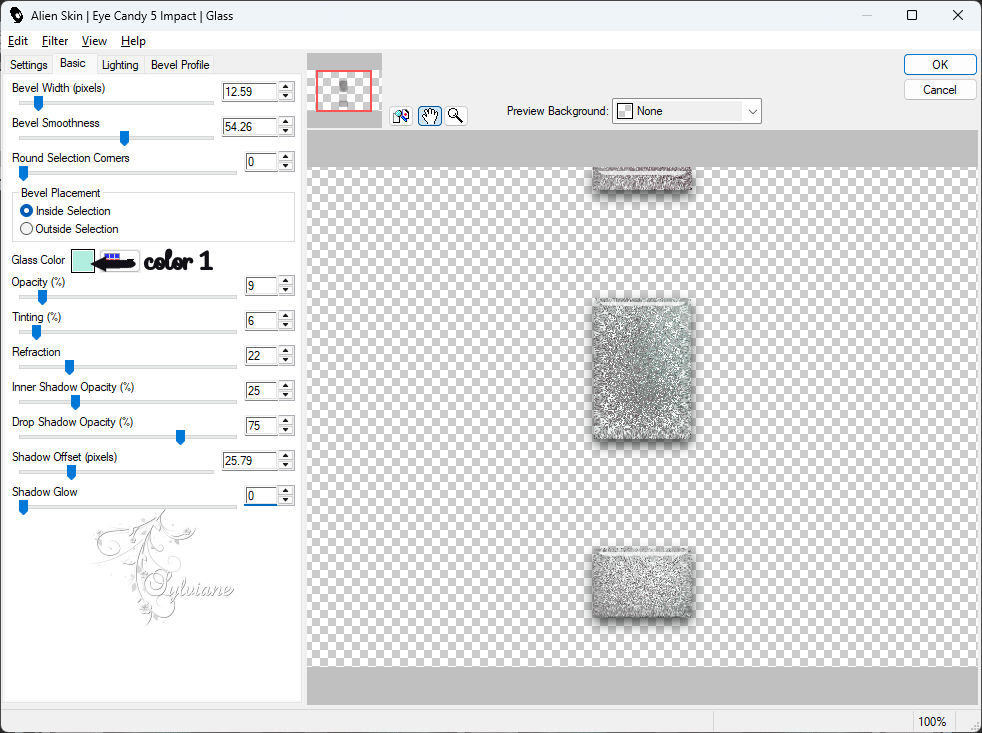Viewport: 982px width, 733px height.
Task: Decrease Drop Shadow Opacity value
Action: click(286, 430)
